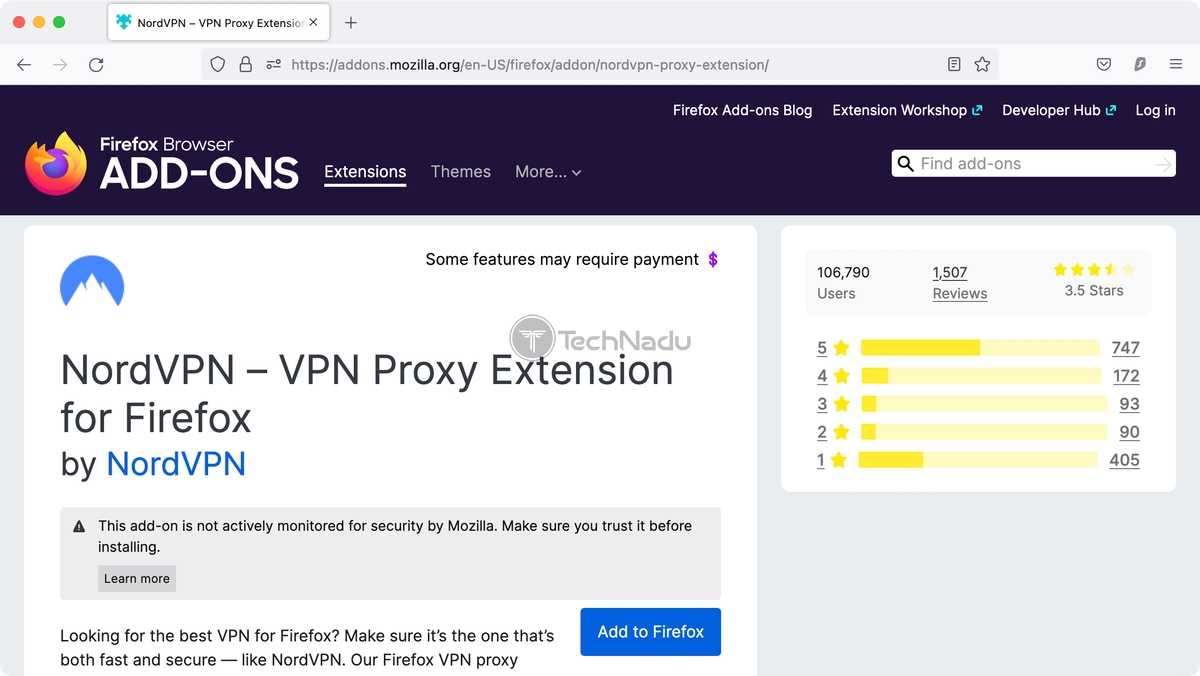Open the Developer Hub link

click(1059, 110)
